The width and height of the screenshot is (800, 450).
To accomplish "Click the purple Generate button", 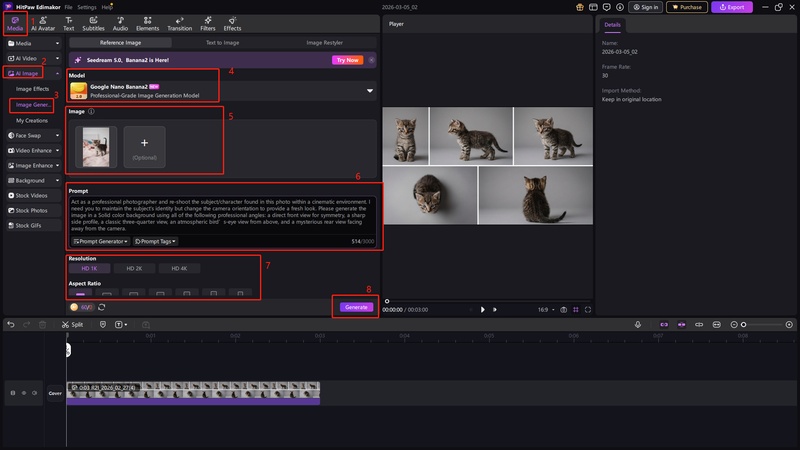I will coord(356,307).
